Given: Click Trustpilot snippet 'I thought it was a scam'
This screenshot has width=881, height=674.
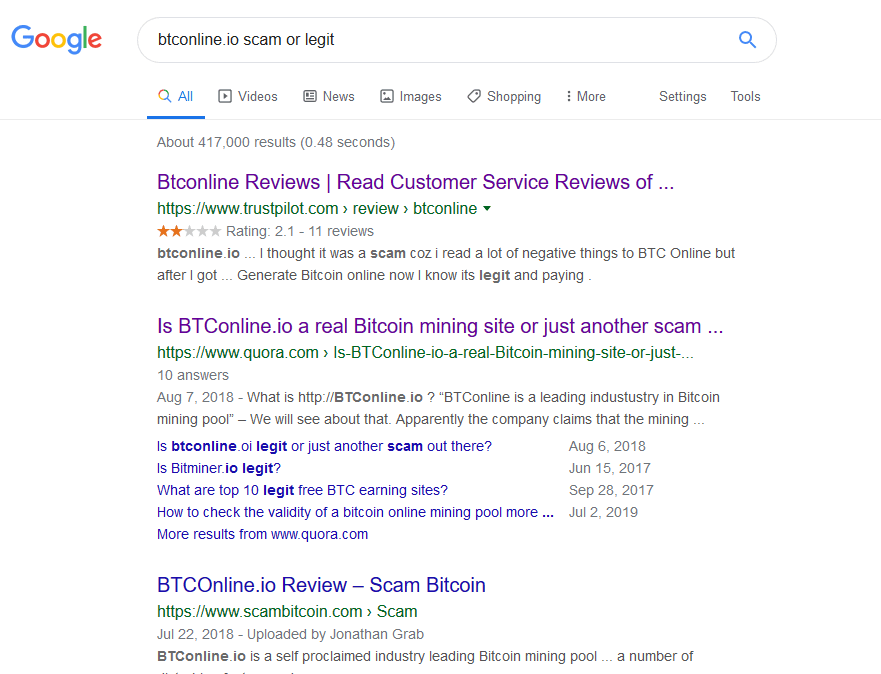Looking at the screenshot, I should pos(333,253).
